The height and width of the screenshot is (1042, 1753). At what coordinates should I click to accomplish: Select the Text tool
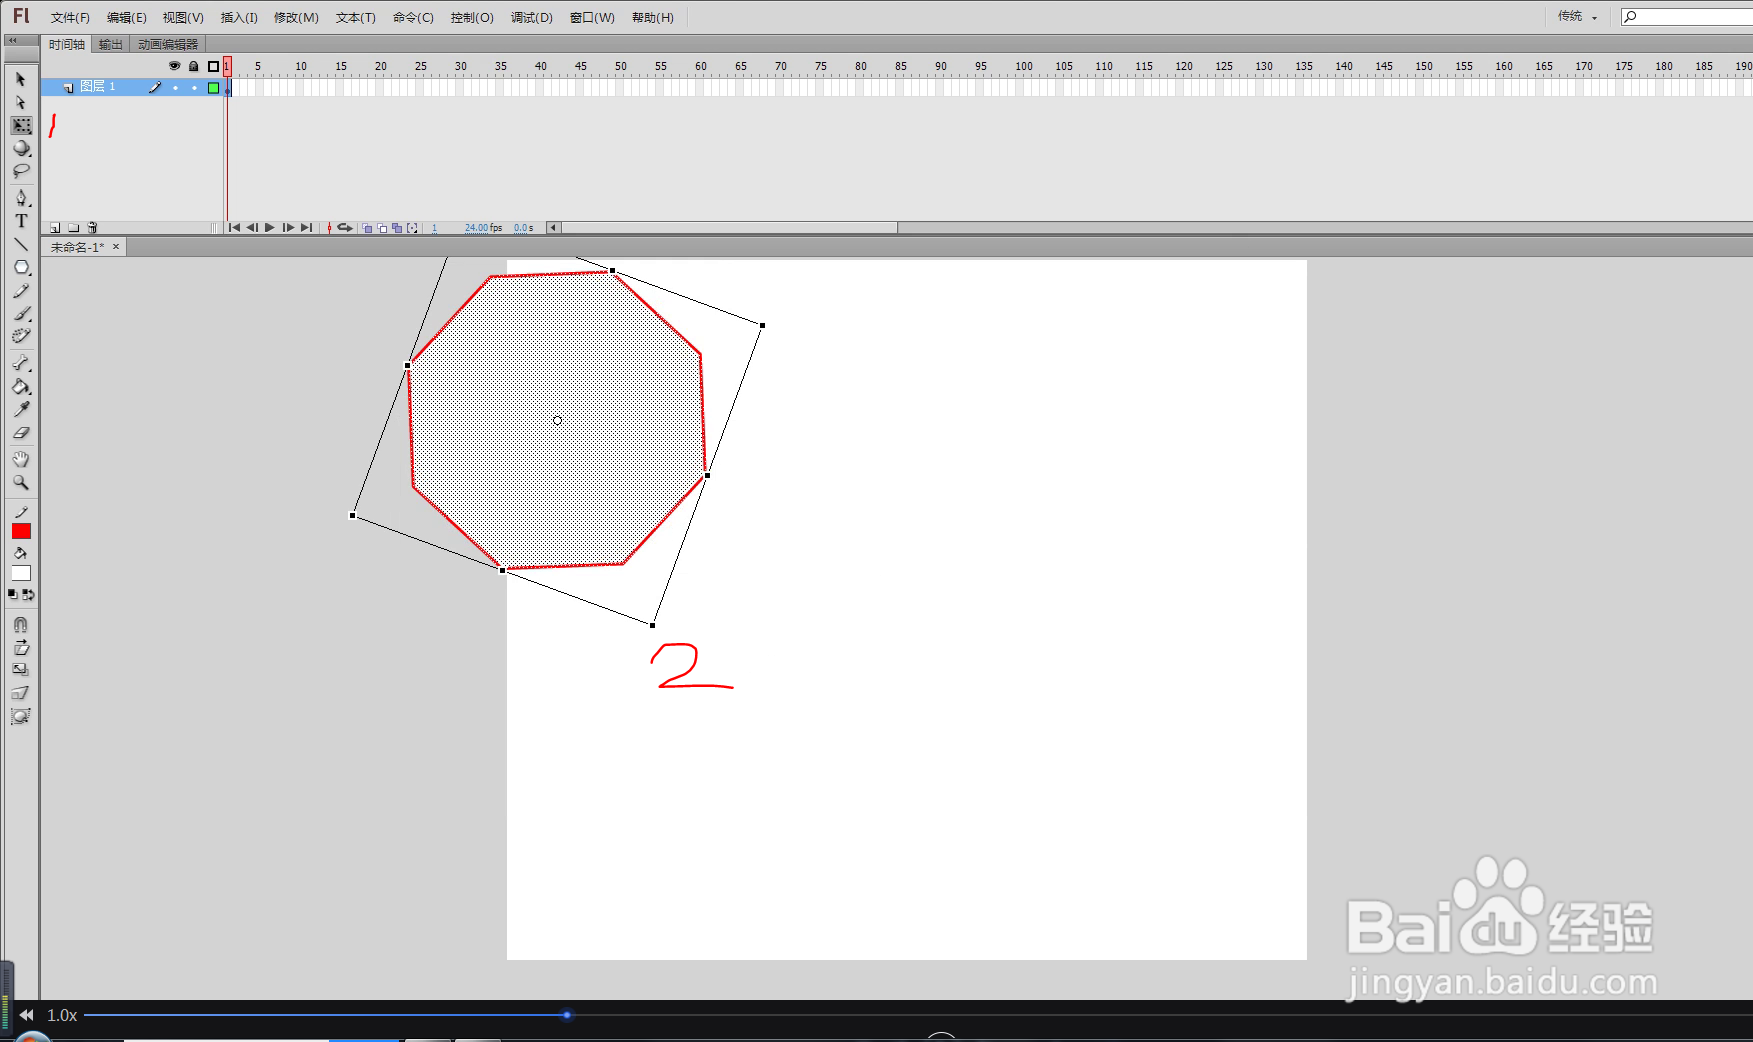point(21,222)
